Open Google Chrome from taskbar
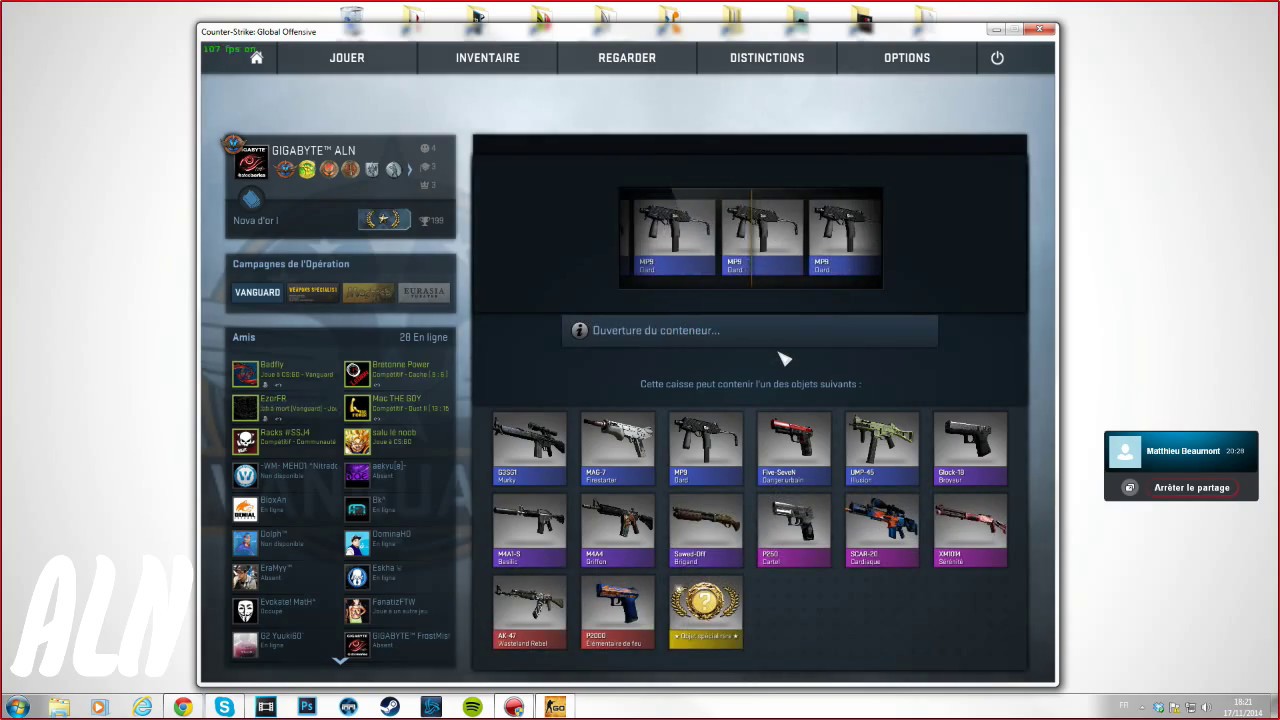The width and height of the screenshot is (1280, 720). [183, 707]
